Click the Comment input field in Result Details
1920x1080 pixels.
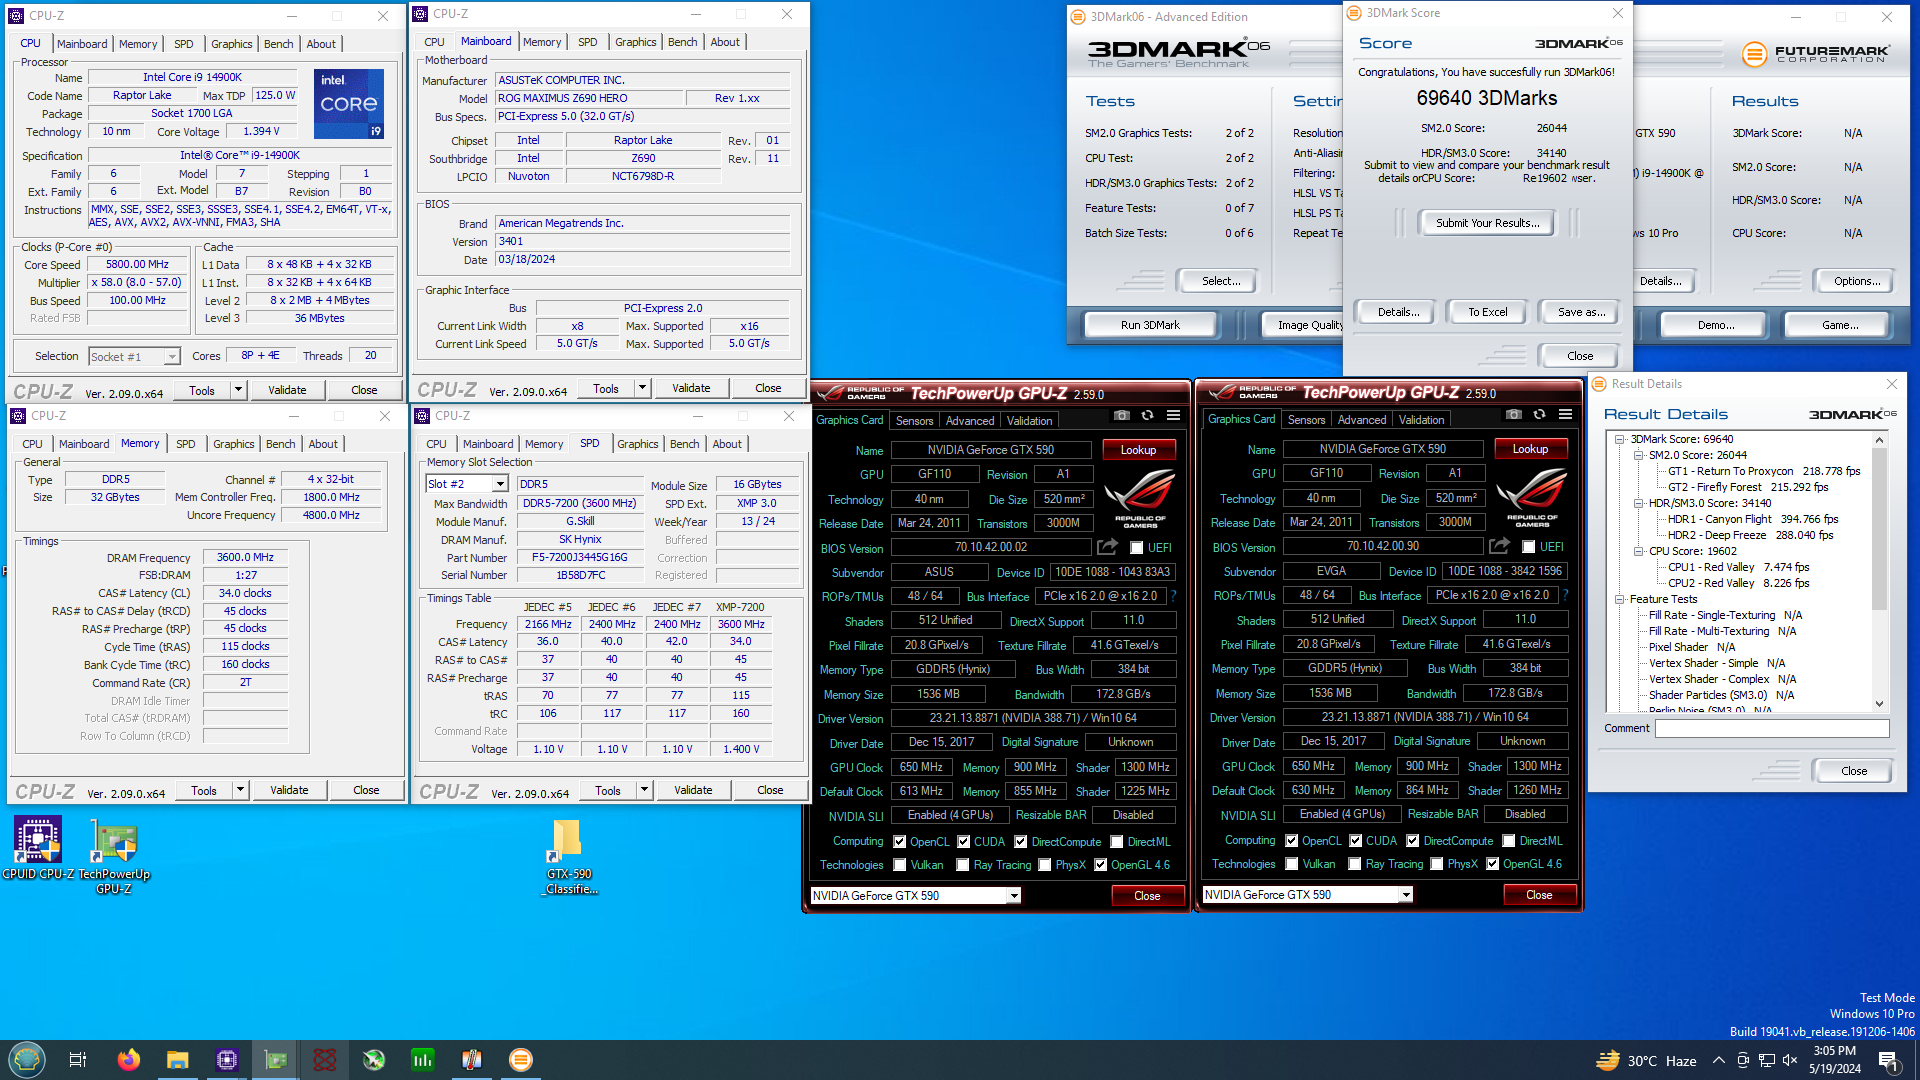tap(1771, 729)
